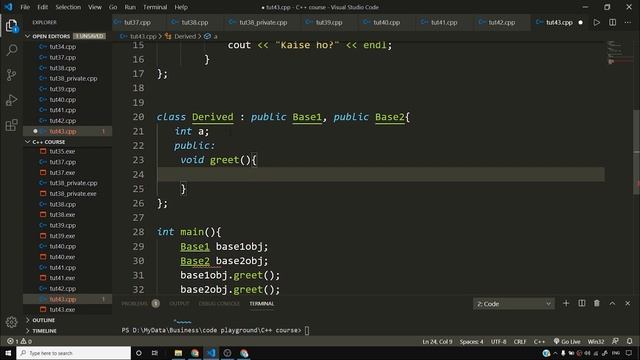Open the Extensions view
This screenshot has width=640, height=360.
coord(11,125)
